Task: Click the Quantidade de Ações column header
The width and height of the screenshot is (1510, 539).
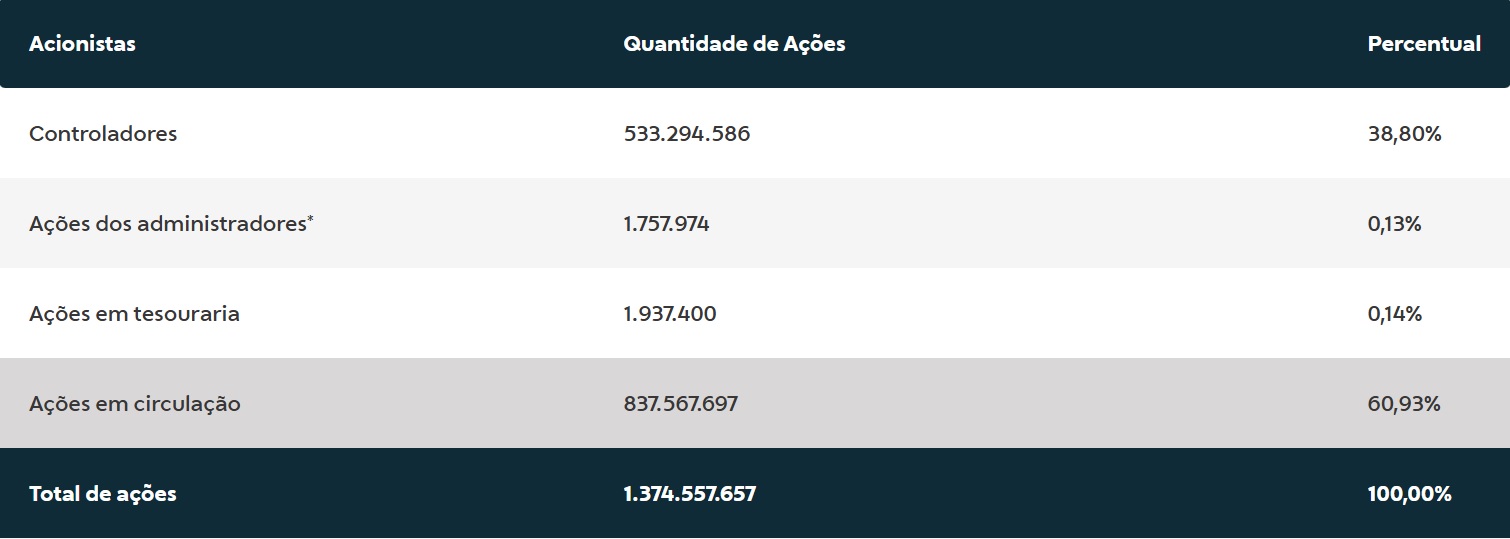Action: coord(734,44)
